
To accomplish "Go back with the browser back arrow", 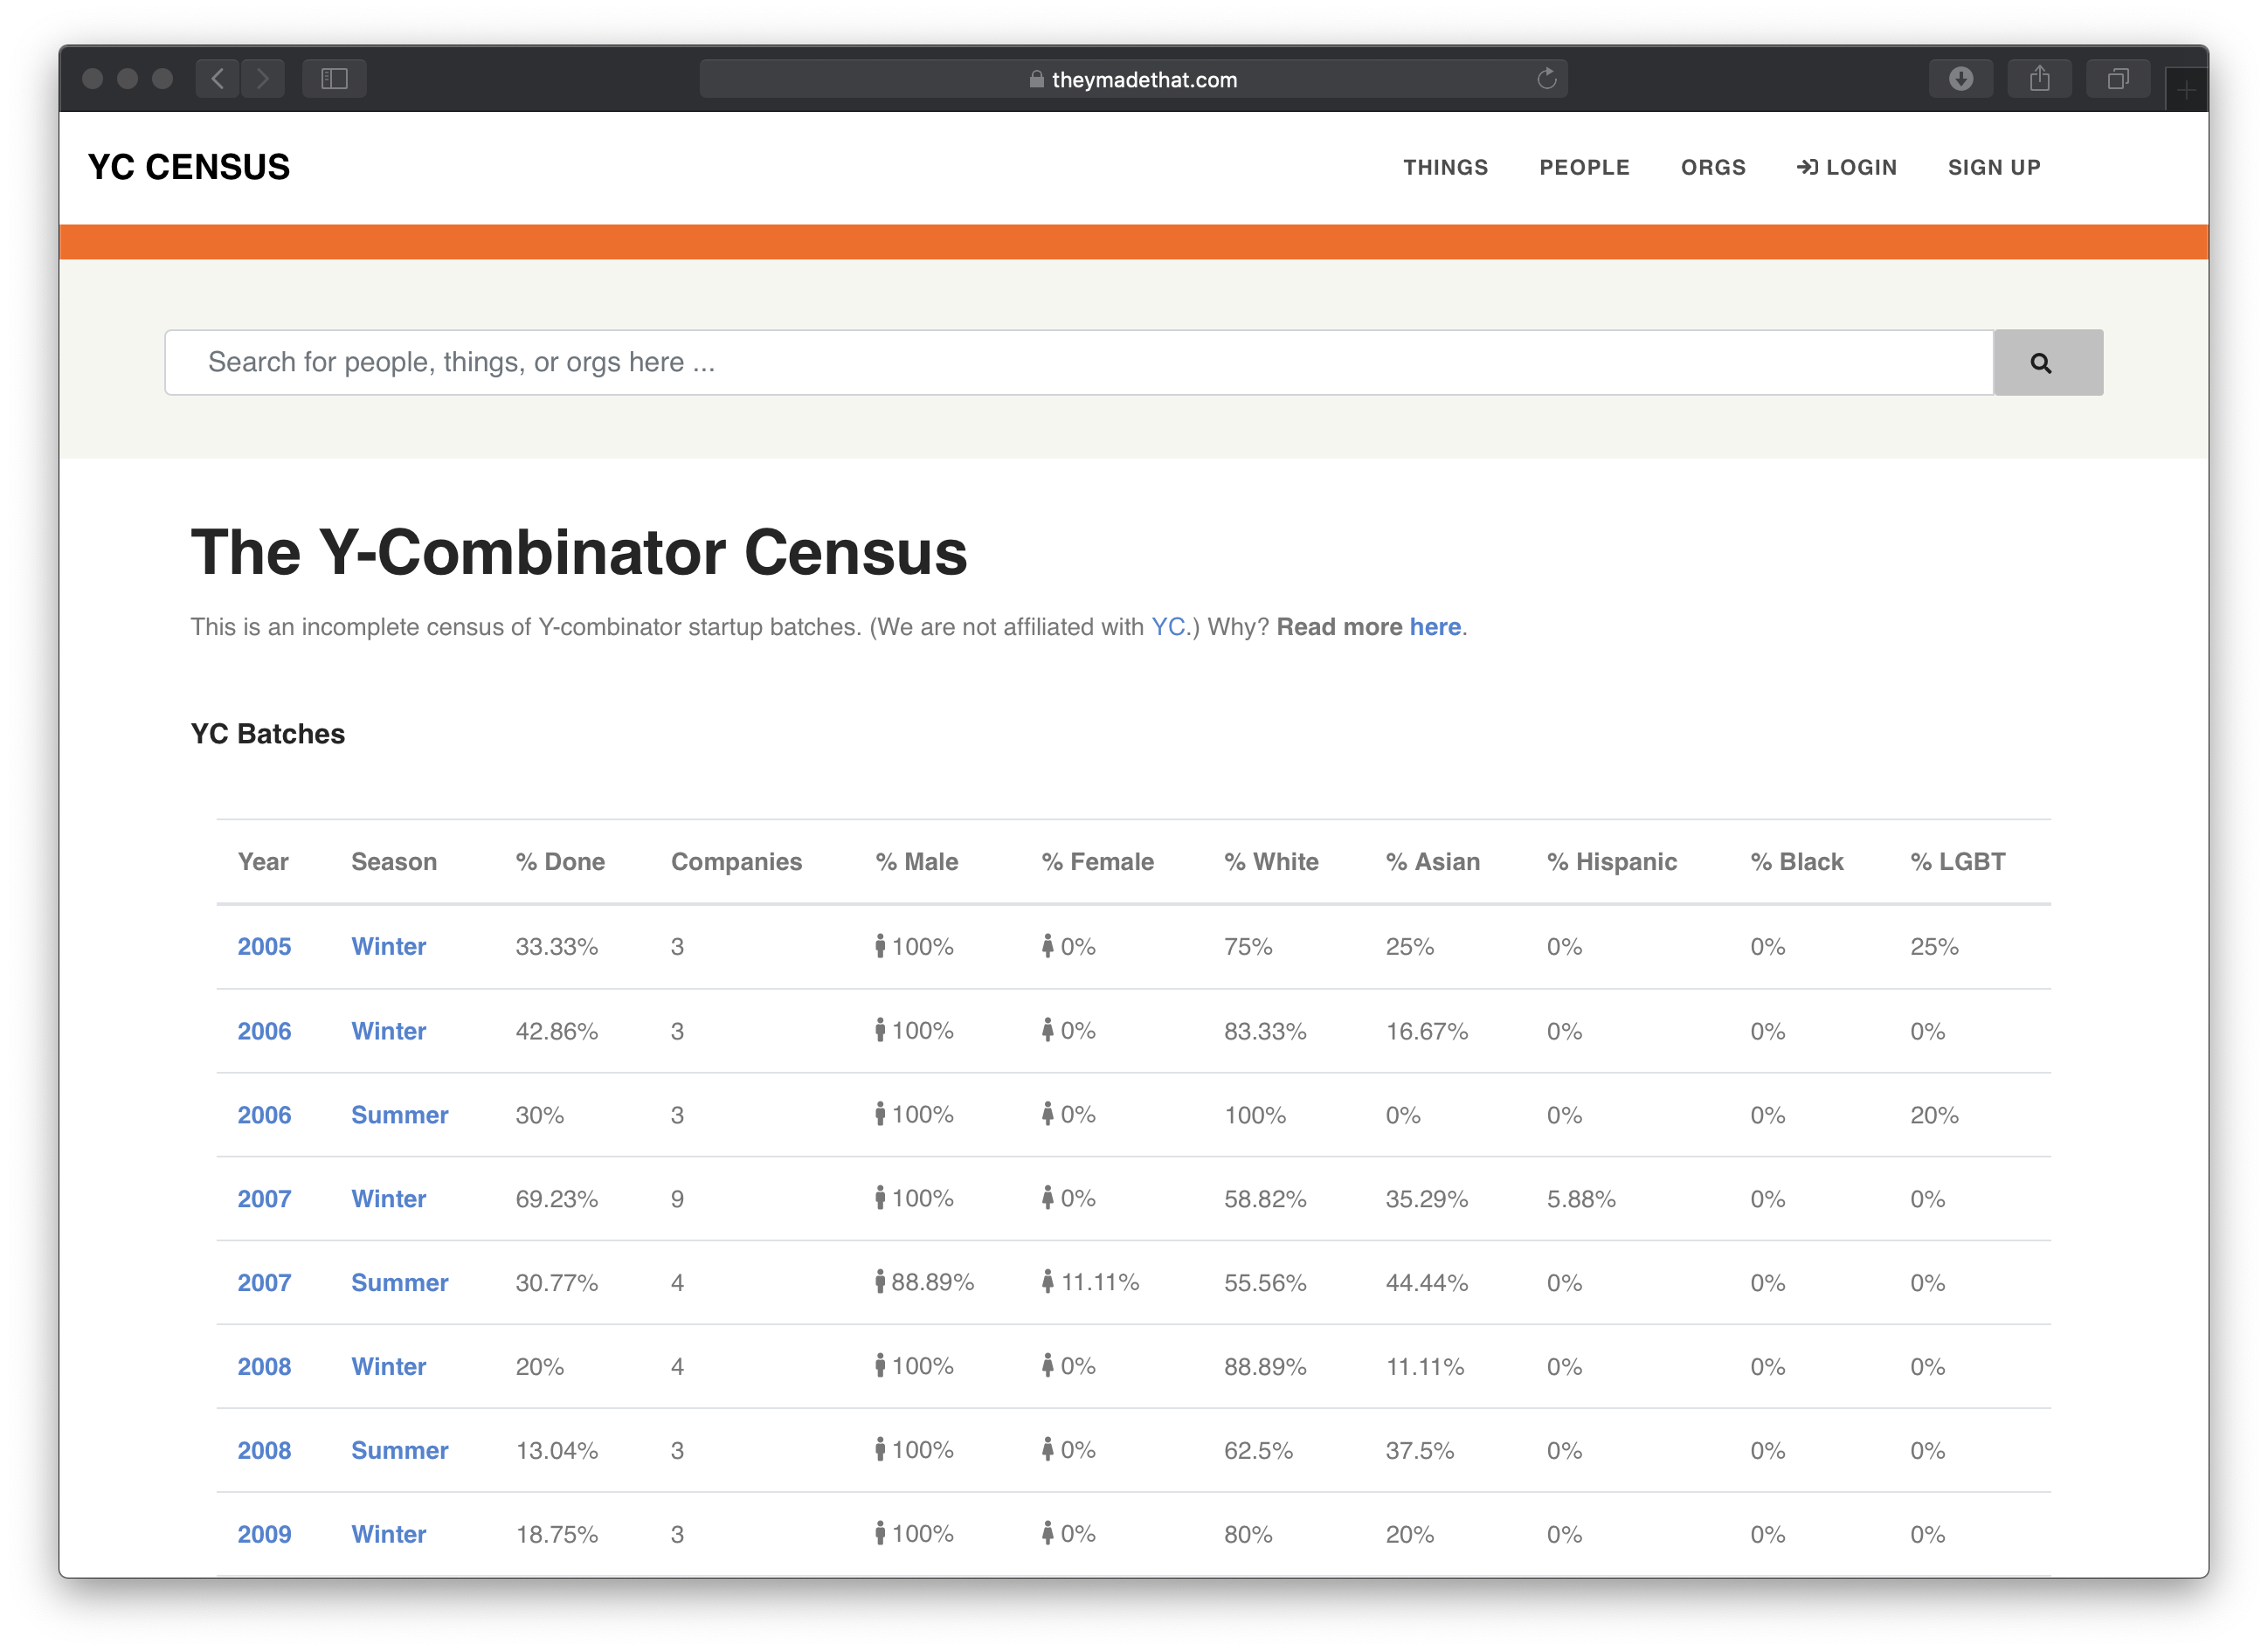I will (218, 79).
